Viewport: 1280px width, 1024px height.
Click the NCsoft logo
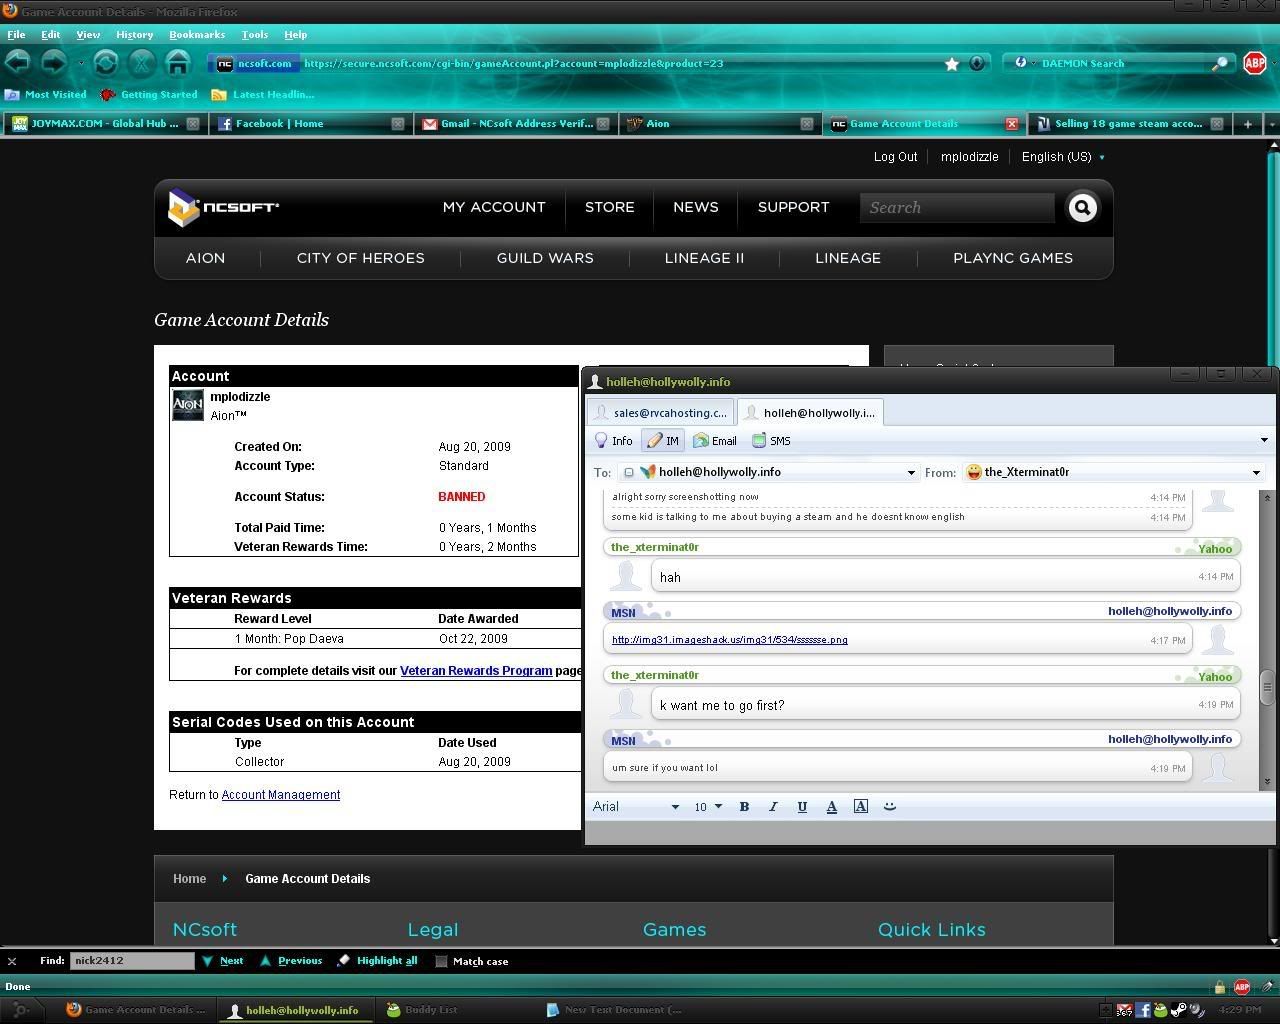click(224, 207)
